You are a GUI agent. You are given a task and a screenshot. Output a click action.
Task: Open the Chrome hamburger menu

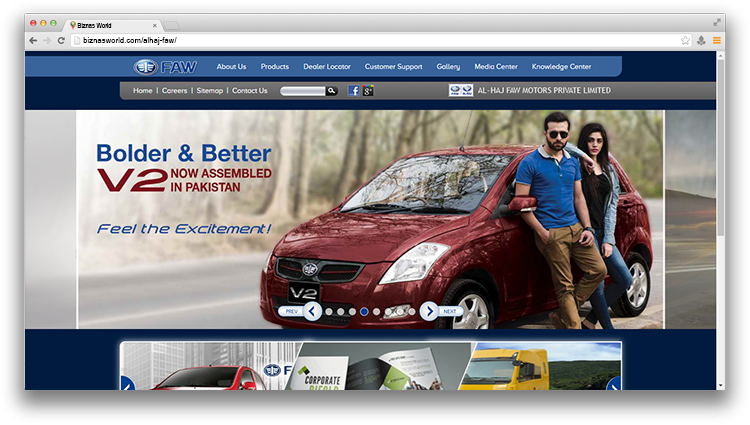tap(716, 40)
